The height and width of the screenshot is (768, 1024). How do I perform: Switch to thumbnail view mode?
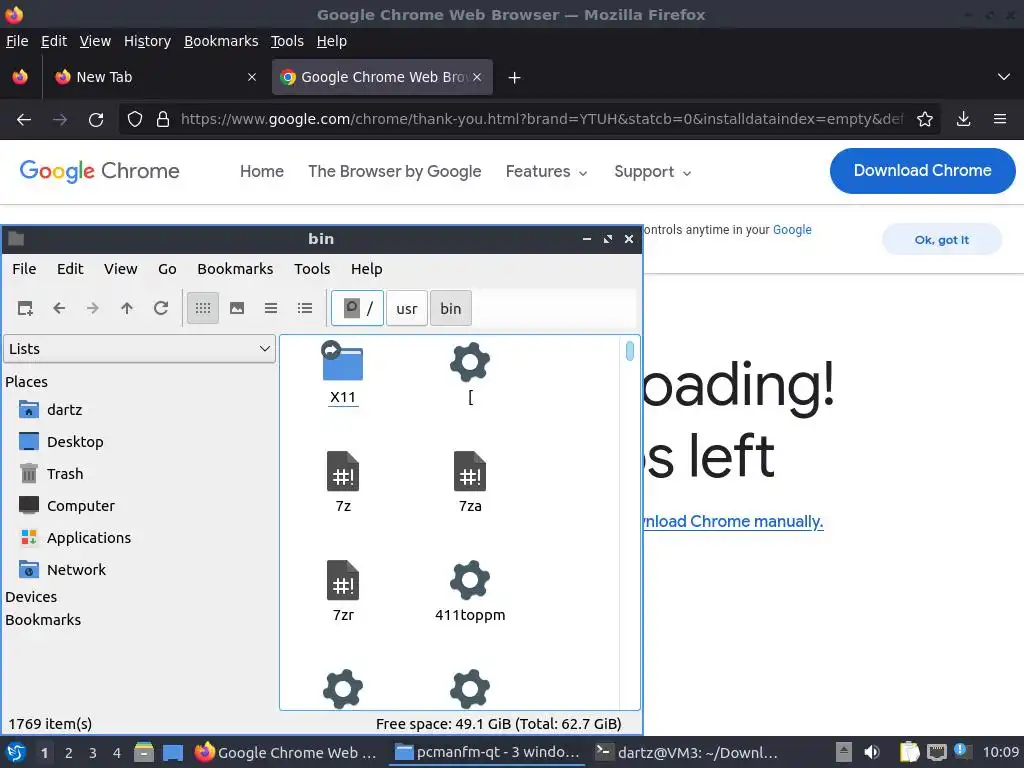(237, 308)
